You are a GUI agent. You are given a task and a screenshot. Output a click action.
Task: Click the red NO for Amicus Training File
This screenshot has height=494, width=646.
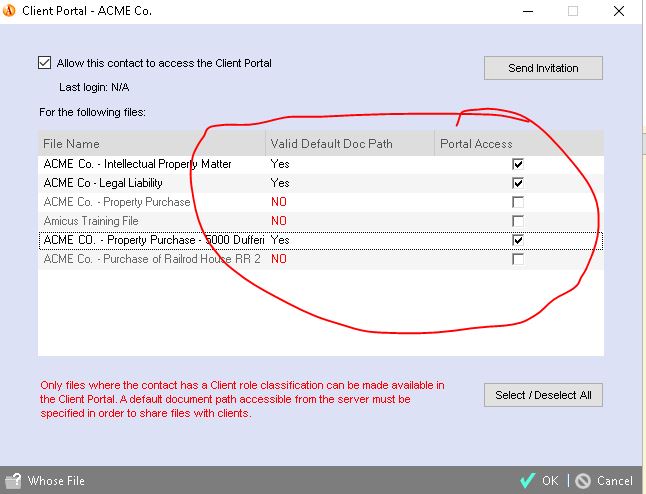tap(279, 221)
